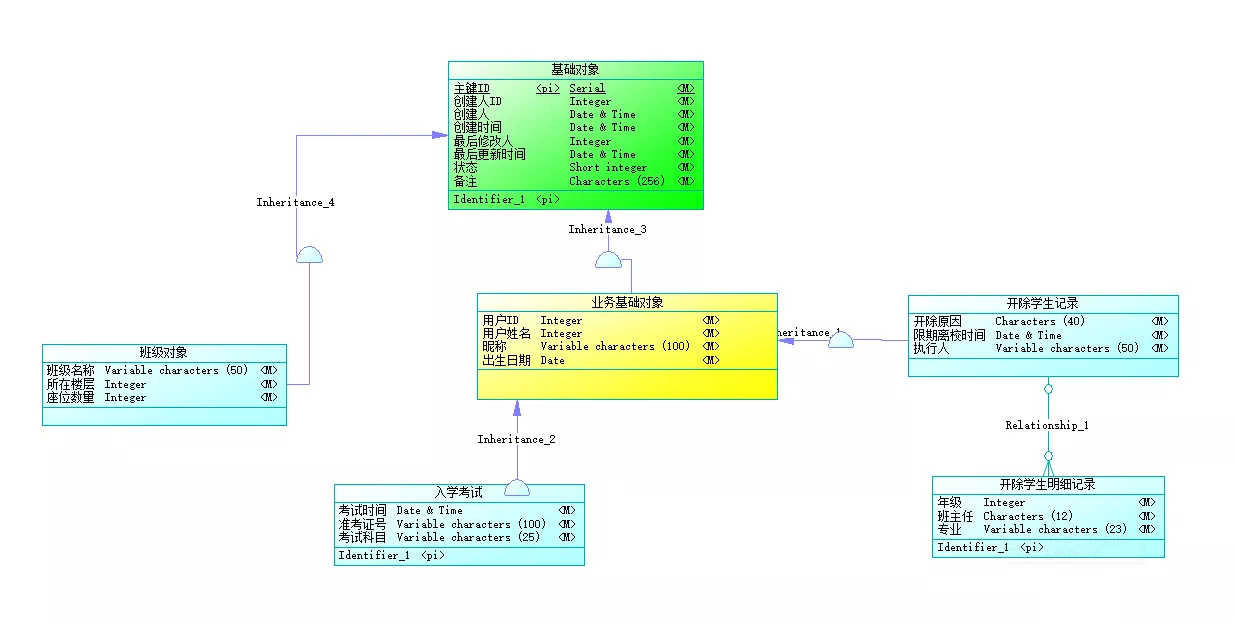Screen dimensions: 1236x622
Task: Click the 备注 attribute row
Action: pyautogui.click(x=574, y=181)
